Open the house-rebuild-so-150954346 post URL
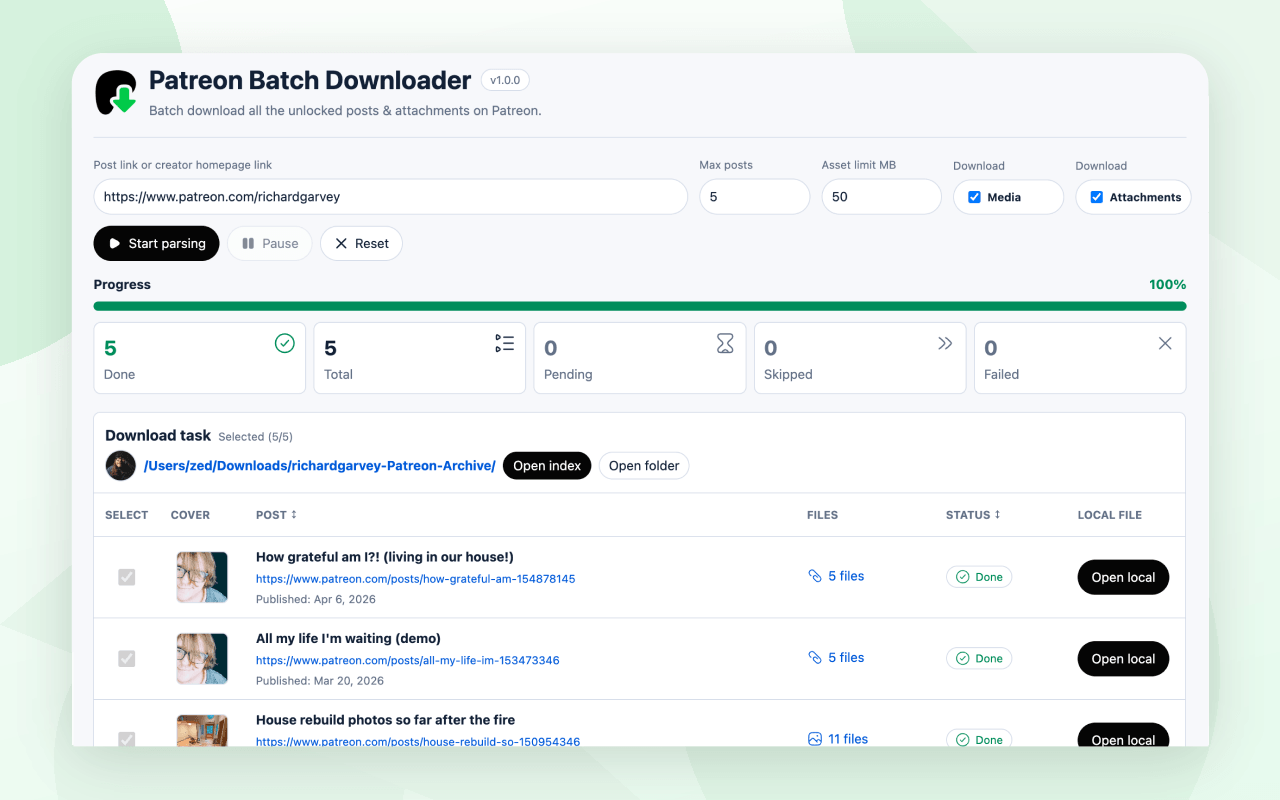This screenshot has width=1280, height=800. (x=418, y=742)
